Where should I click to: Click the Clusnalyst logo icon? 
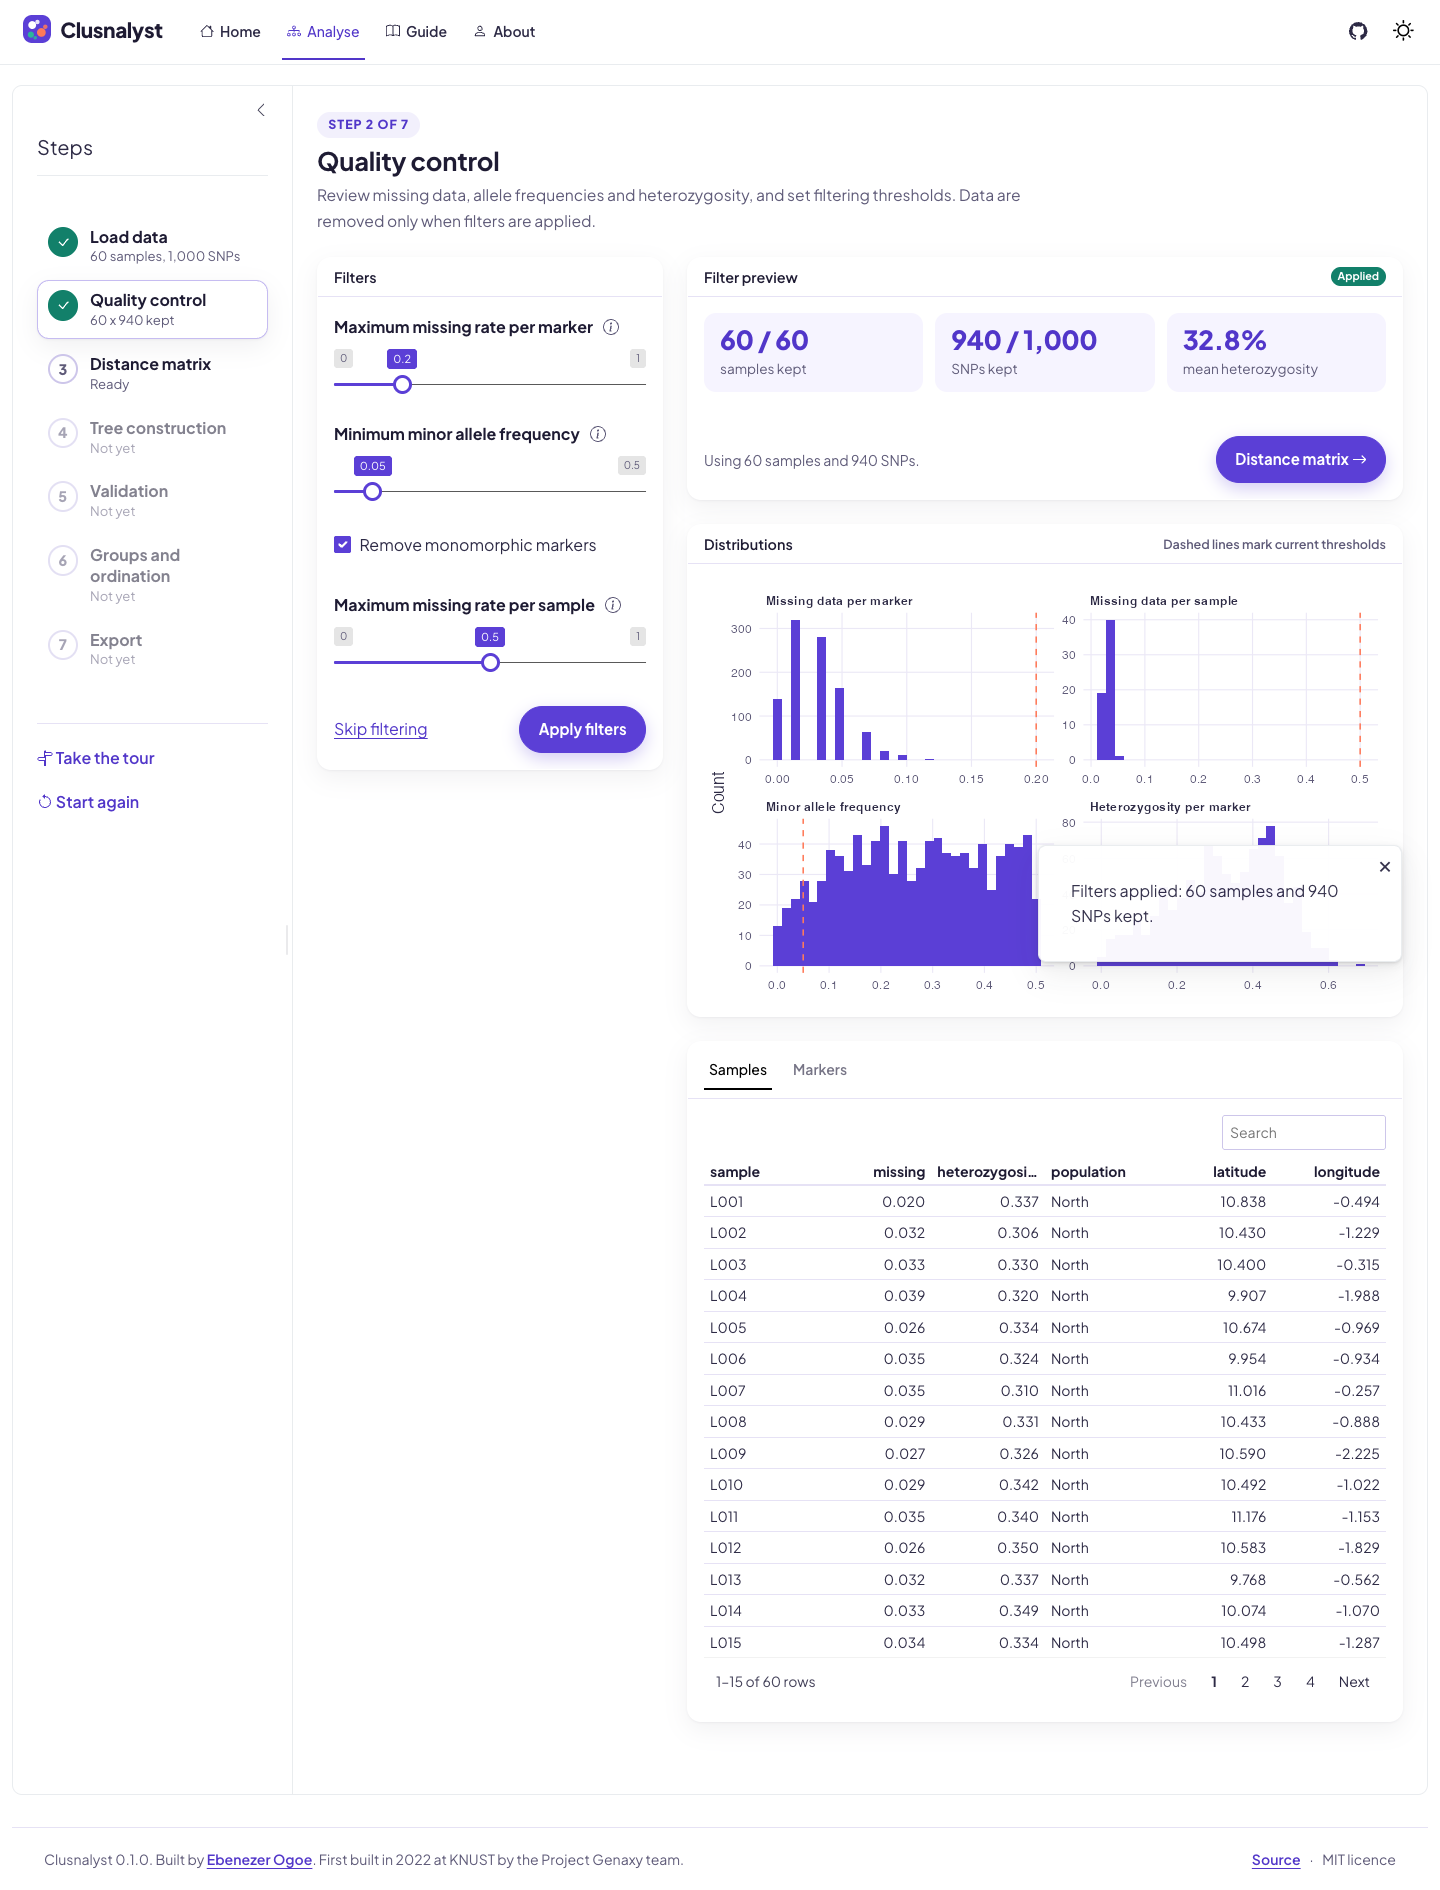[x=37, y=30]
